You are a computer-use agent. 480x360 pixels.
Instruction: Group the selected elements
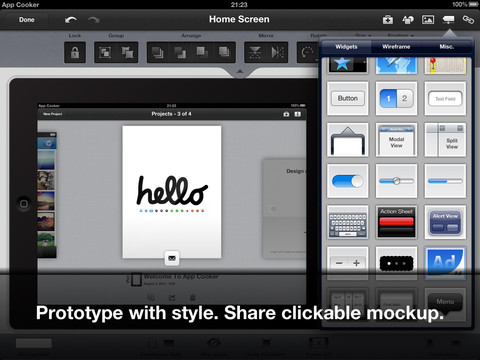(x=105, y=52)
